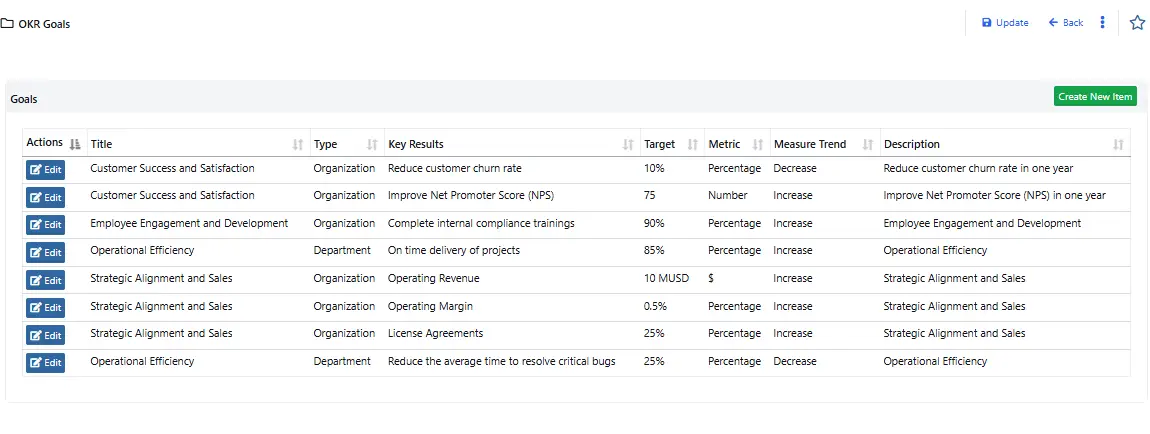Image resolution: width=1150 pixels, height=434 pixels.
Task: Select the Operating Margin key result cell
Action: click(430, 306)
